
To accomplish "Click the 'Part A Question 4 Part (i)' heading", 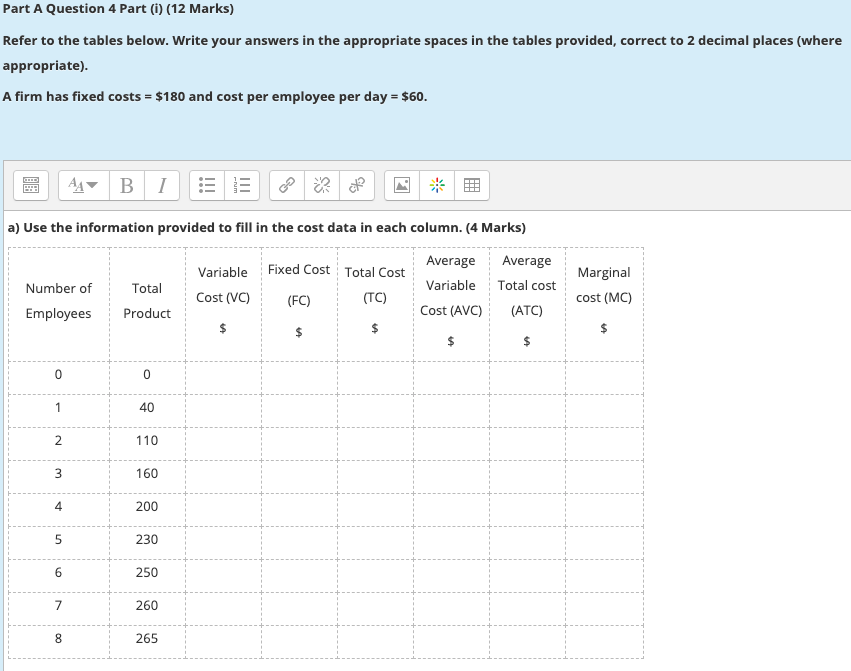I will (118, 9).
